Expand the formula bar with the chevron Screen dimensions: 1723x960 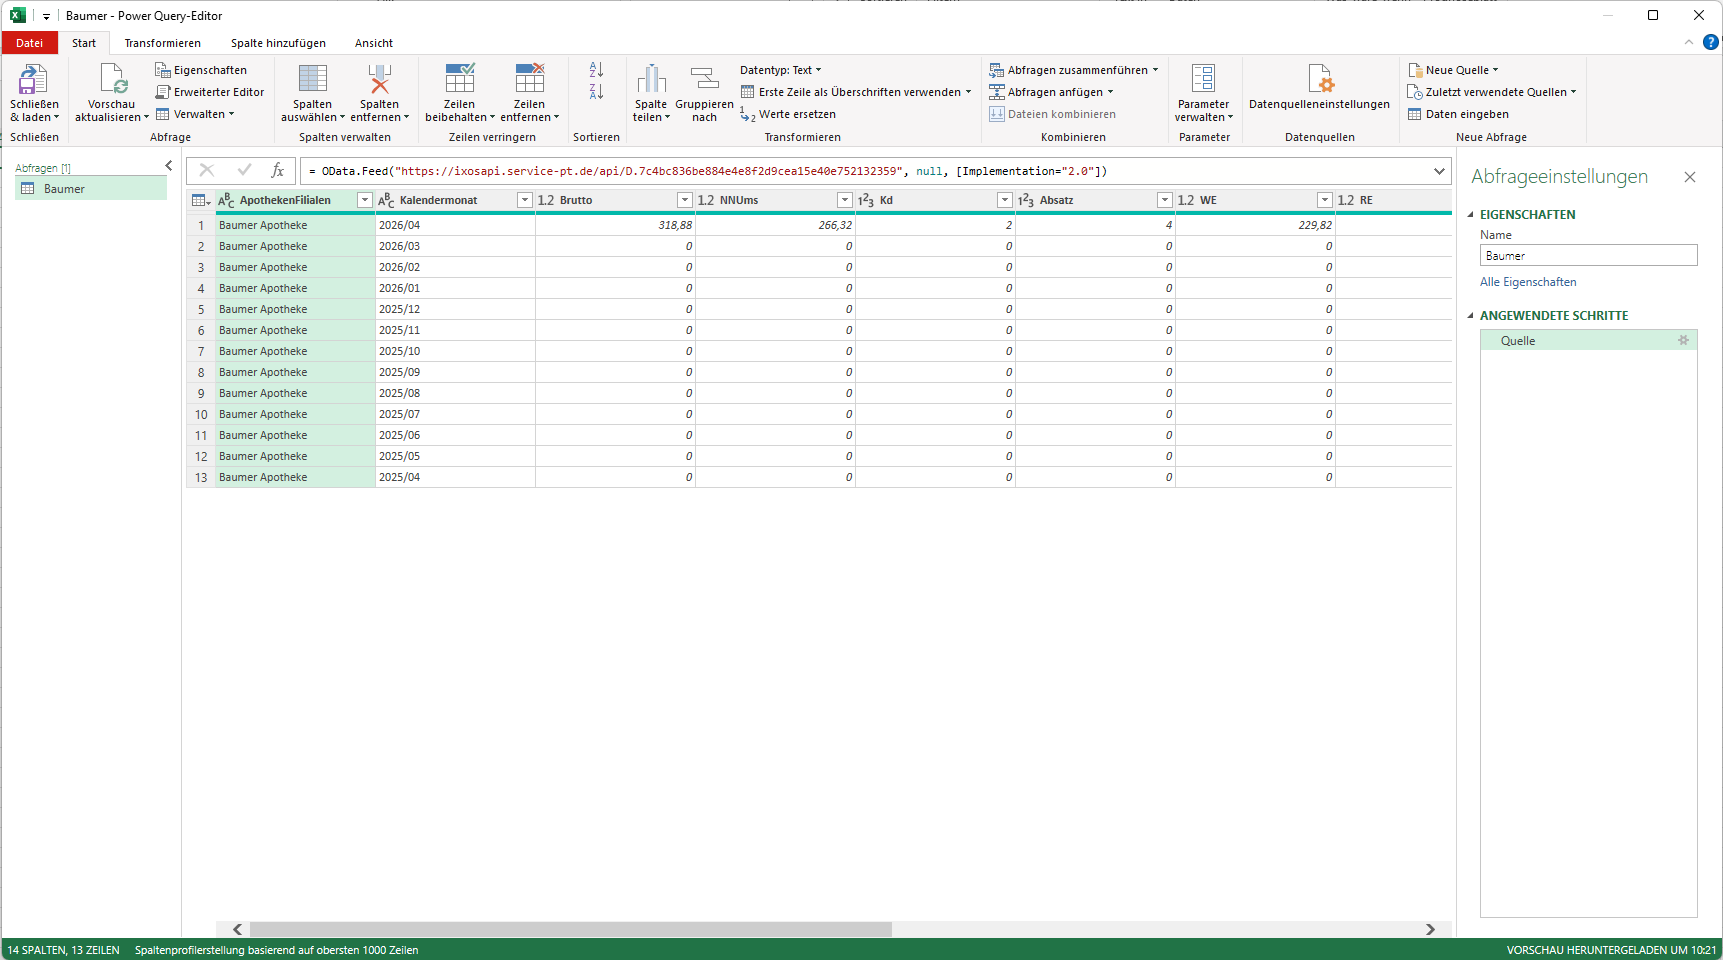[x=1439, y=171]
